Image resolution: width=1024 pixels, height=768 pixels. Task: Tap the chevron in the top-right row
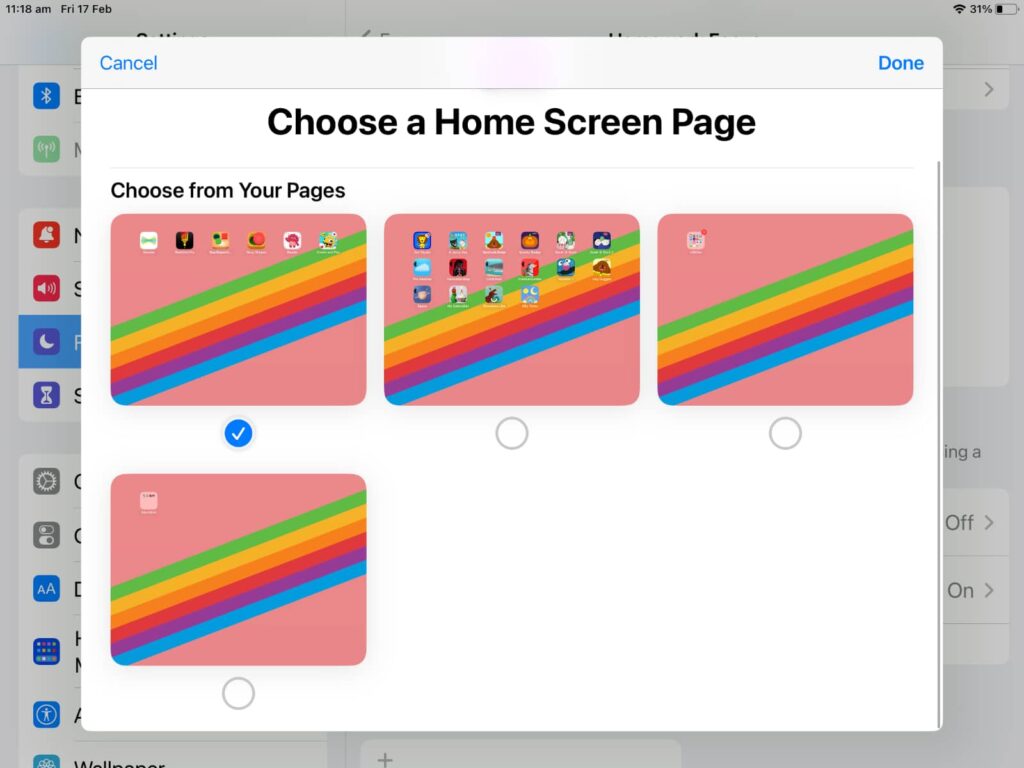pos(988,90)
